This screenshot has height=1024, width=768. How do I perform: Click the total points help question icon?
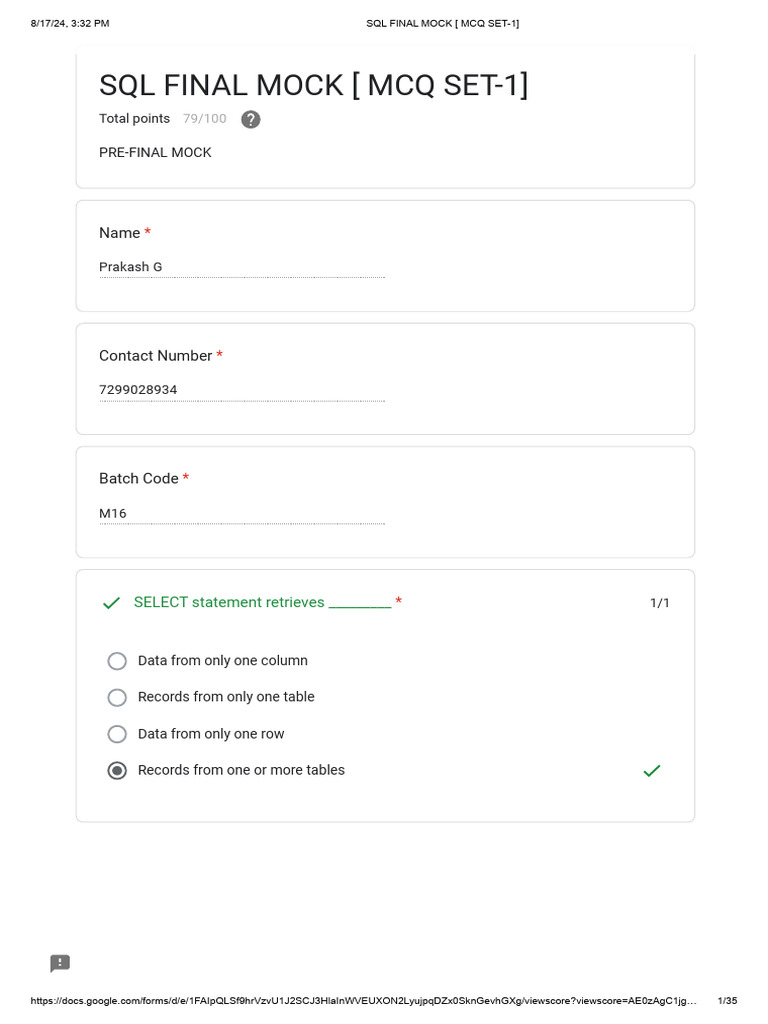251,119
